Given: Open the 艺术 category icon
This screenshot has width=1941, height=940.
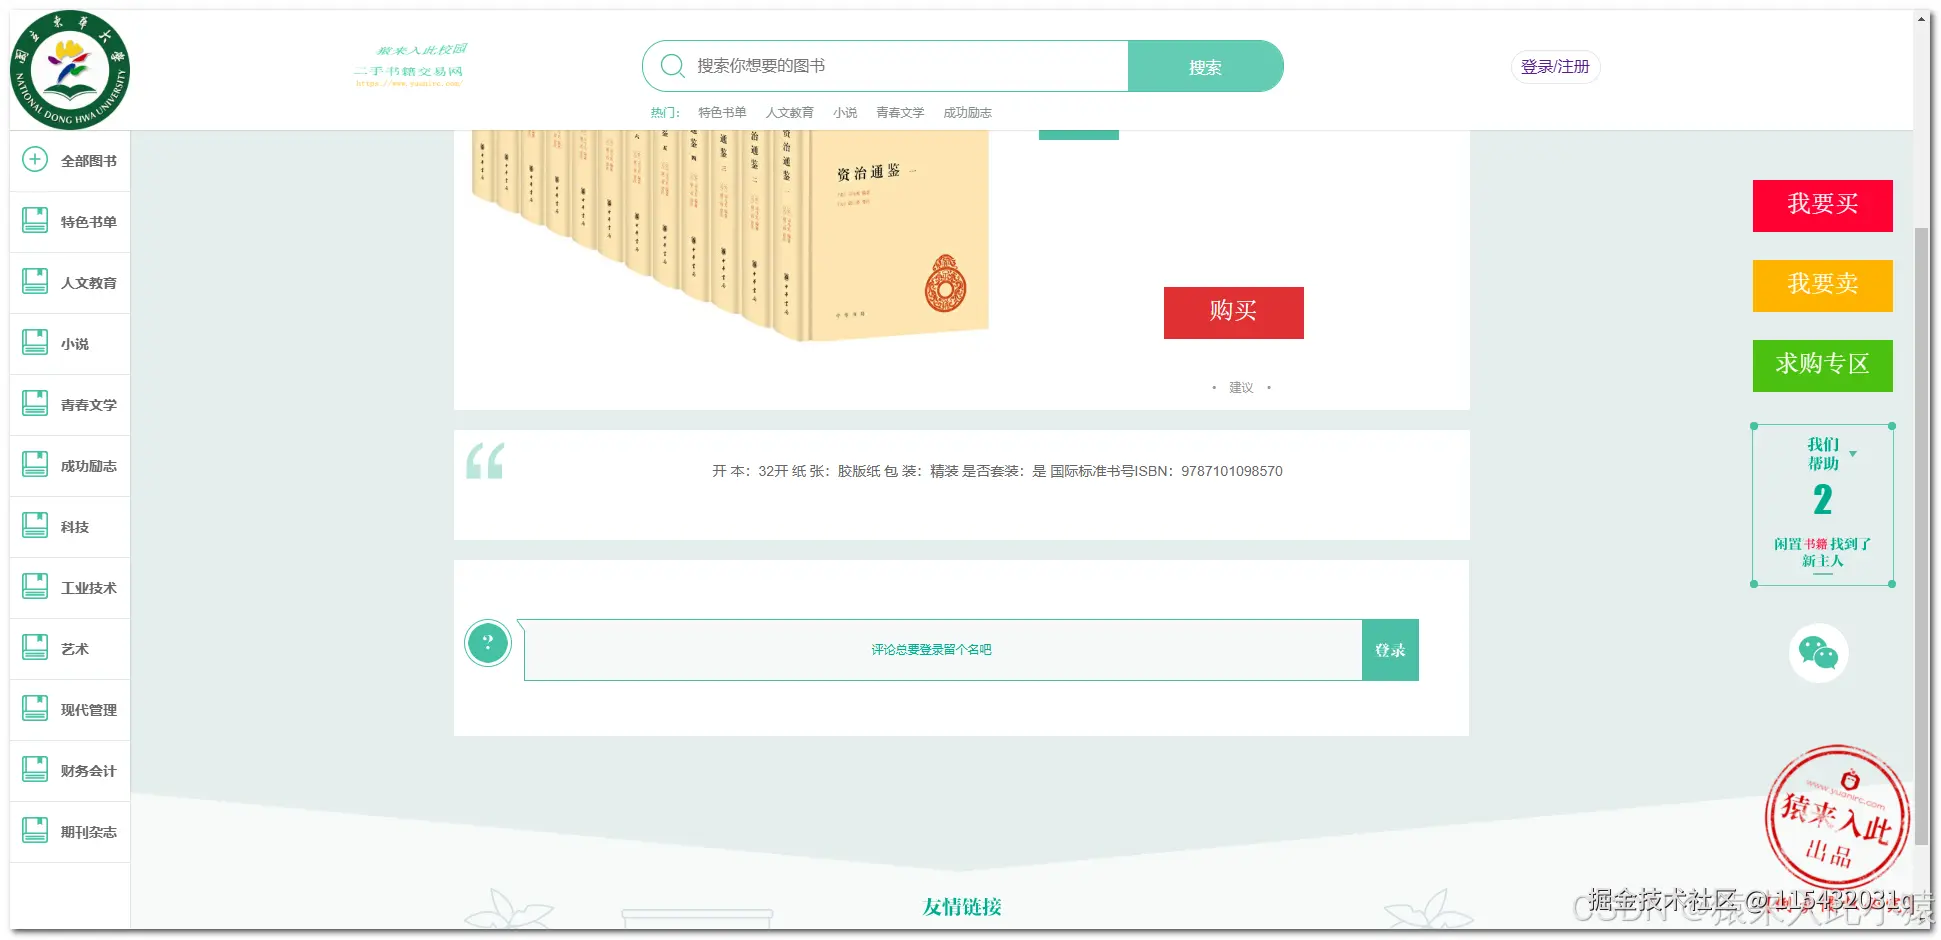Looking at the screenshot, I should [35, 648].
